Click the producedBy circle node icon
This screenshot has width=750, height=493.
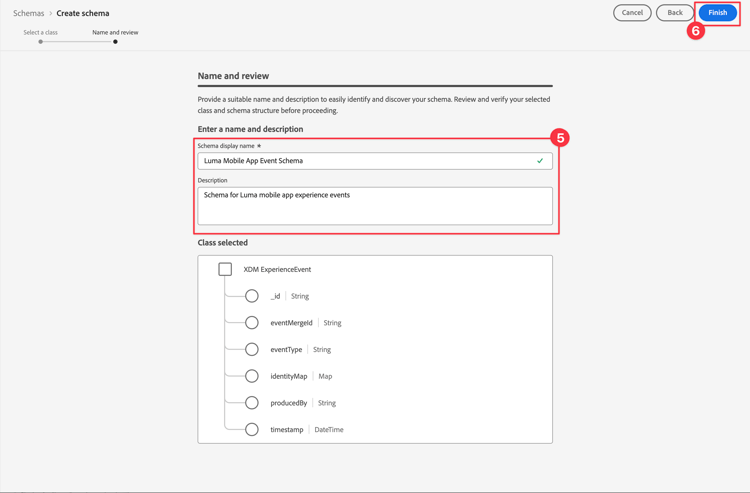tap(252, 403)
